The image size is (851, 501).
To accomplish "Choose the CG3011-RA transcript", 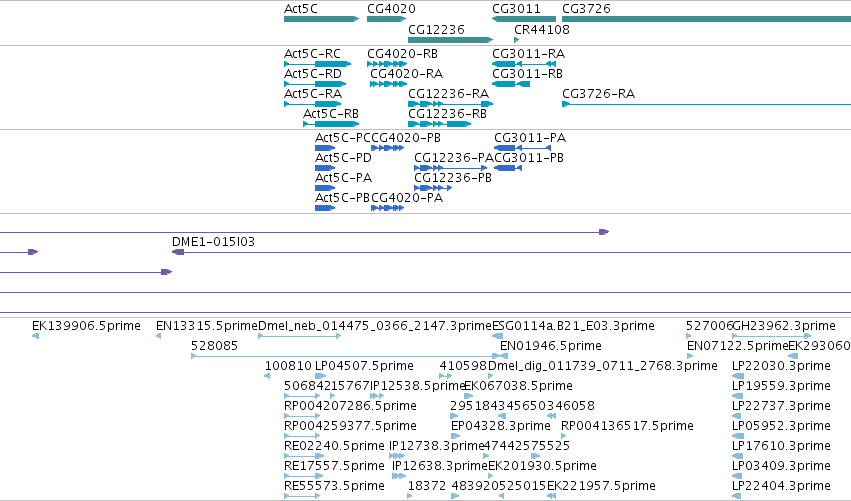I will coord(524,64).
